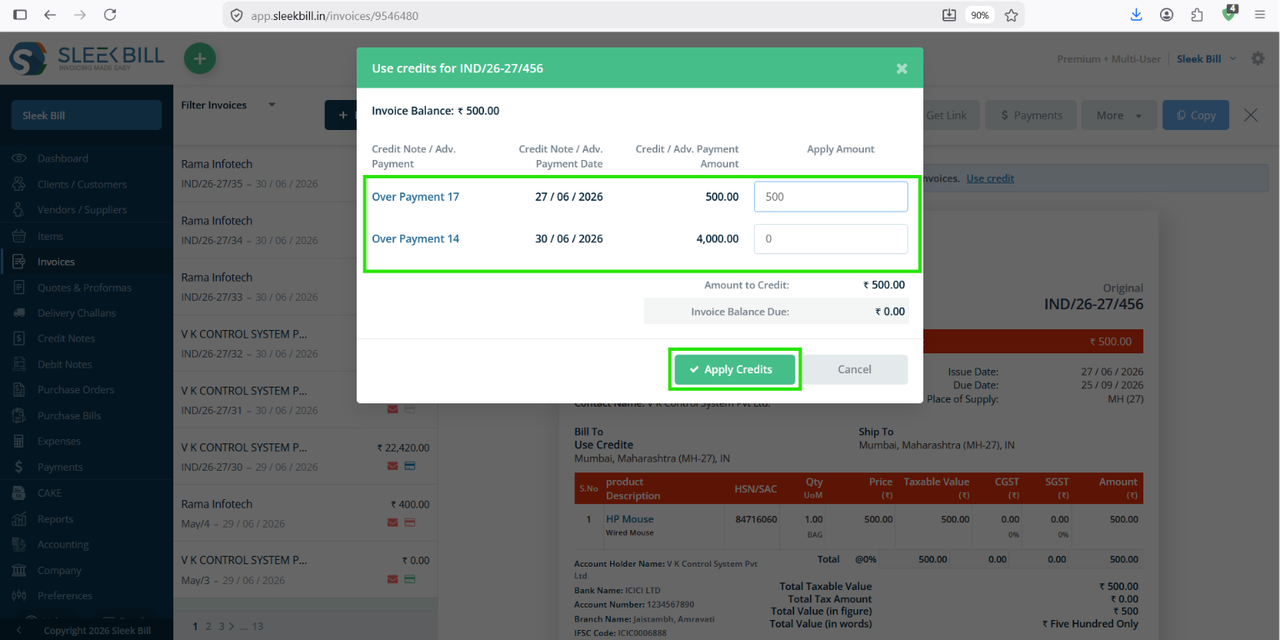Cancel the Use credits dialog
This screenshot has width=1280, height=640.
coord(854,369)
